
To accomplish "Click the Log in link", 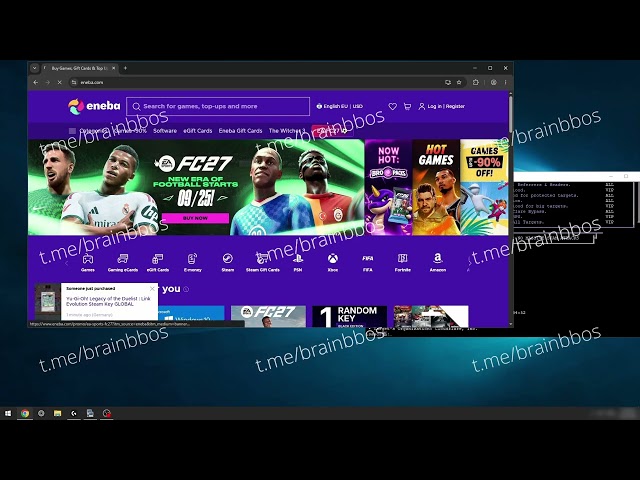I will pos(435,107).
